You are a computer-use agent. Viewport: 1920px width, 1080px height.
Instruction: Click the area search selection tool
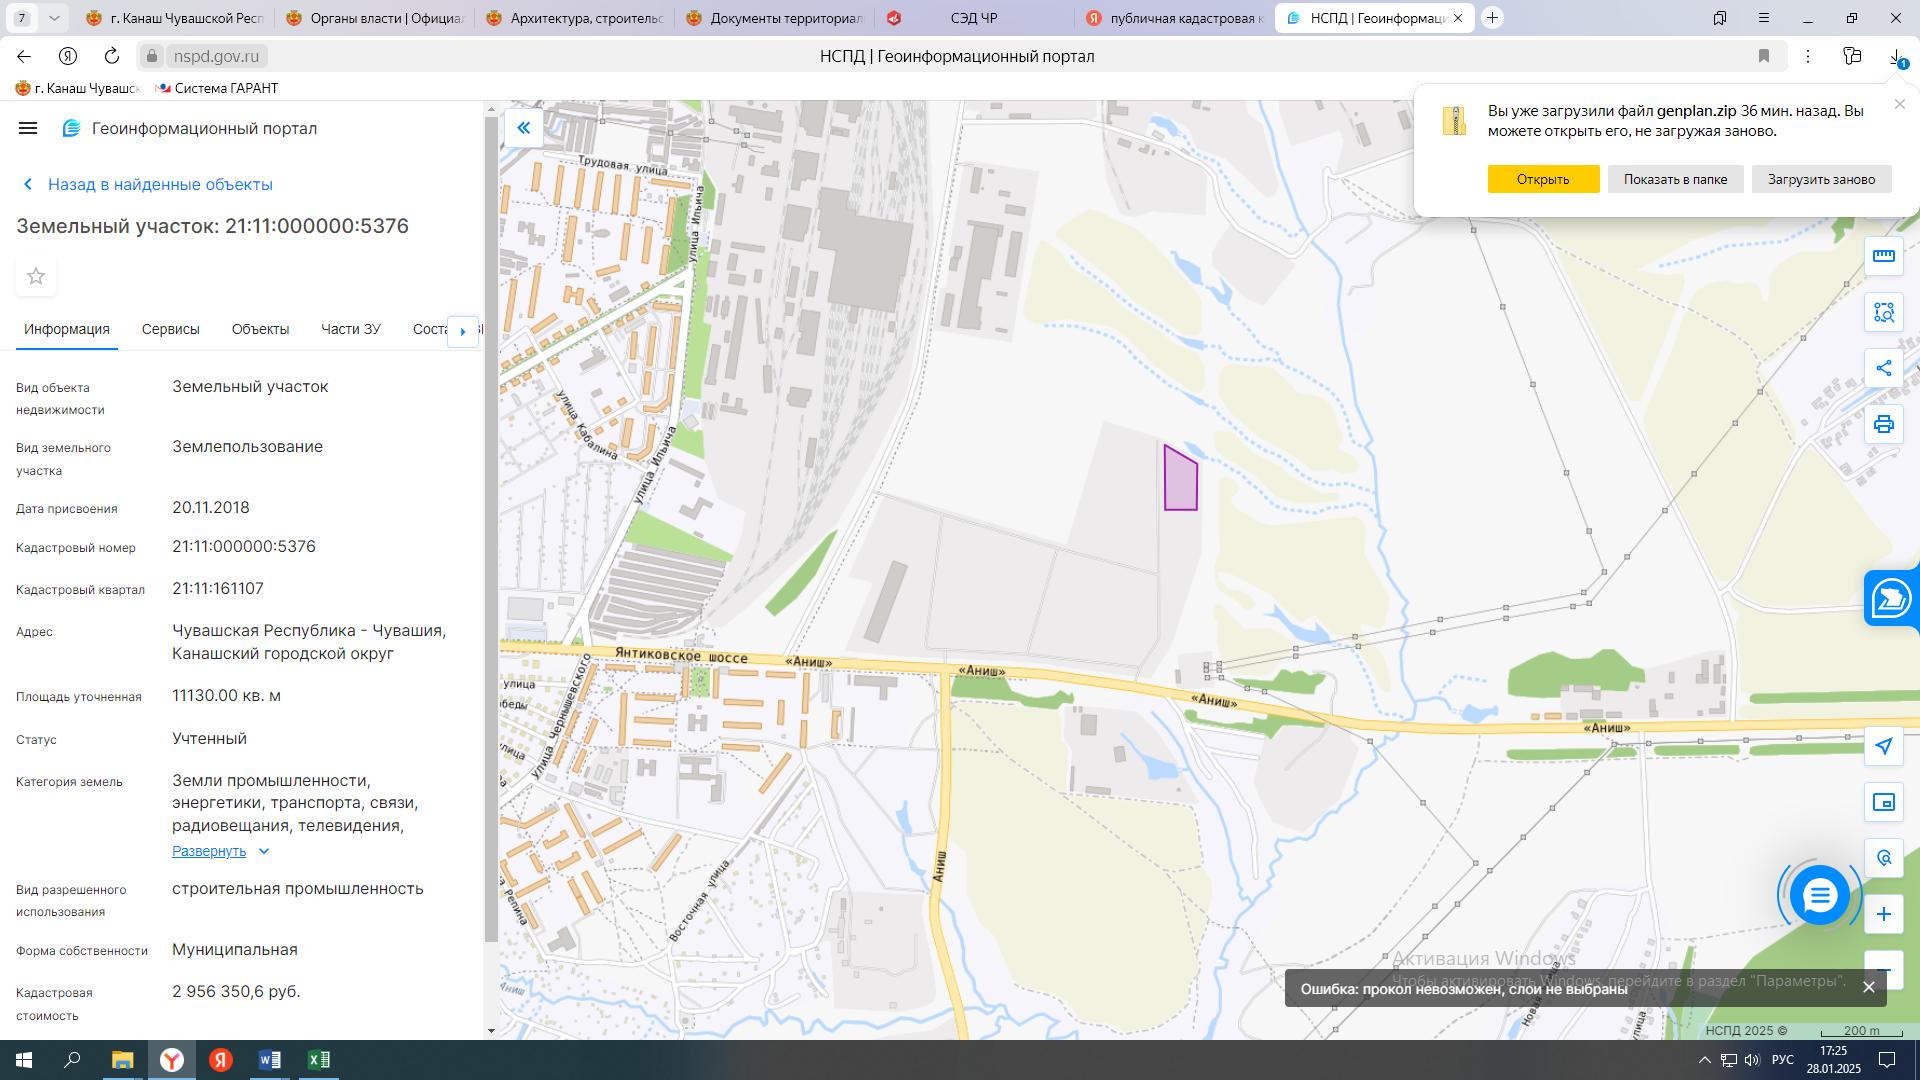tap(1884, 313)
